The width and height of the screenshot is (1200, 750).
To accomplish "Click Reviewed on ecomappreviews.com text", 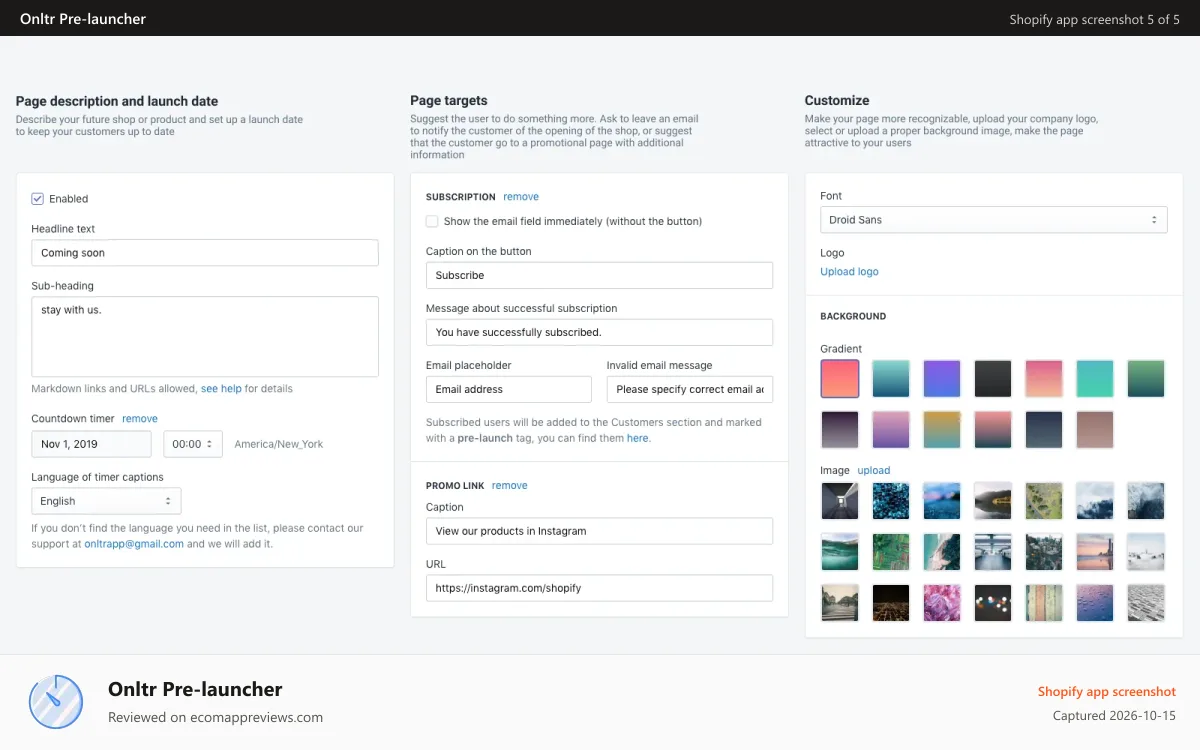I will [215, 717].
